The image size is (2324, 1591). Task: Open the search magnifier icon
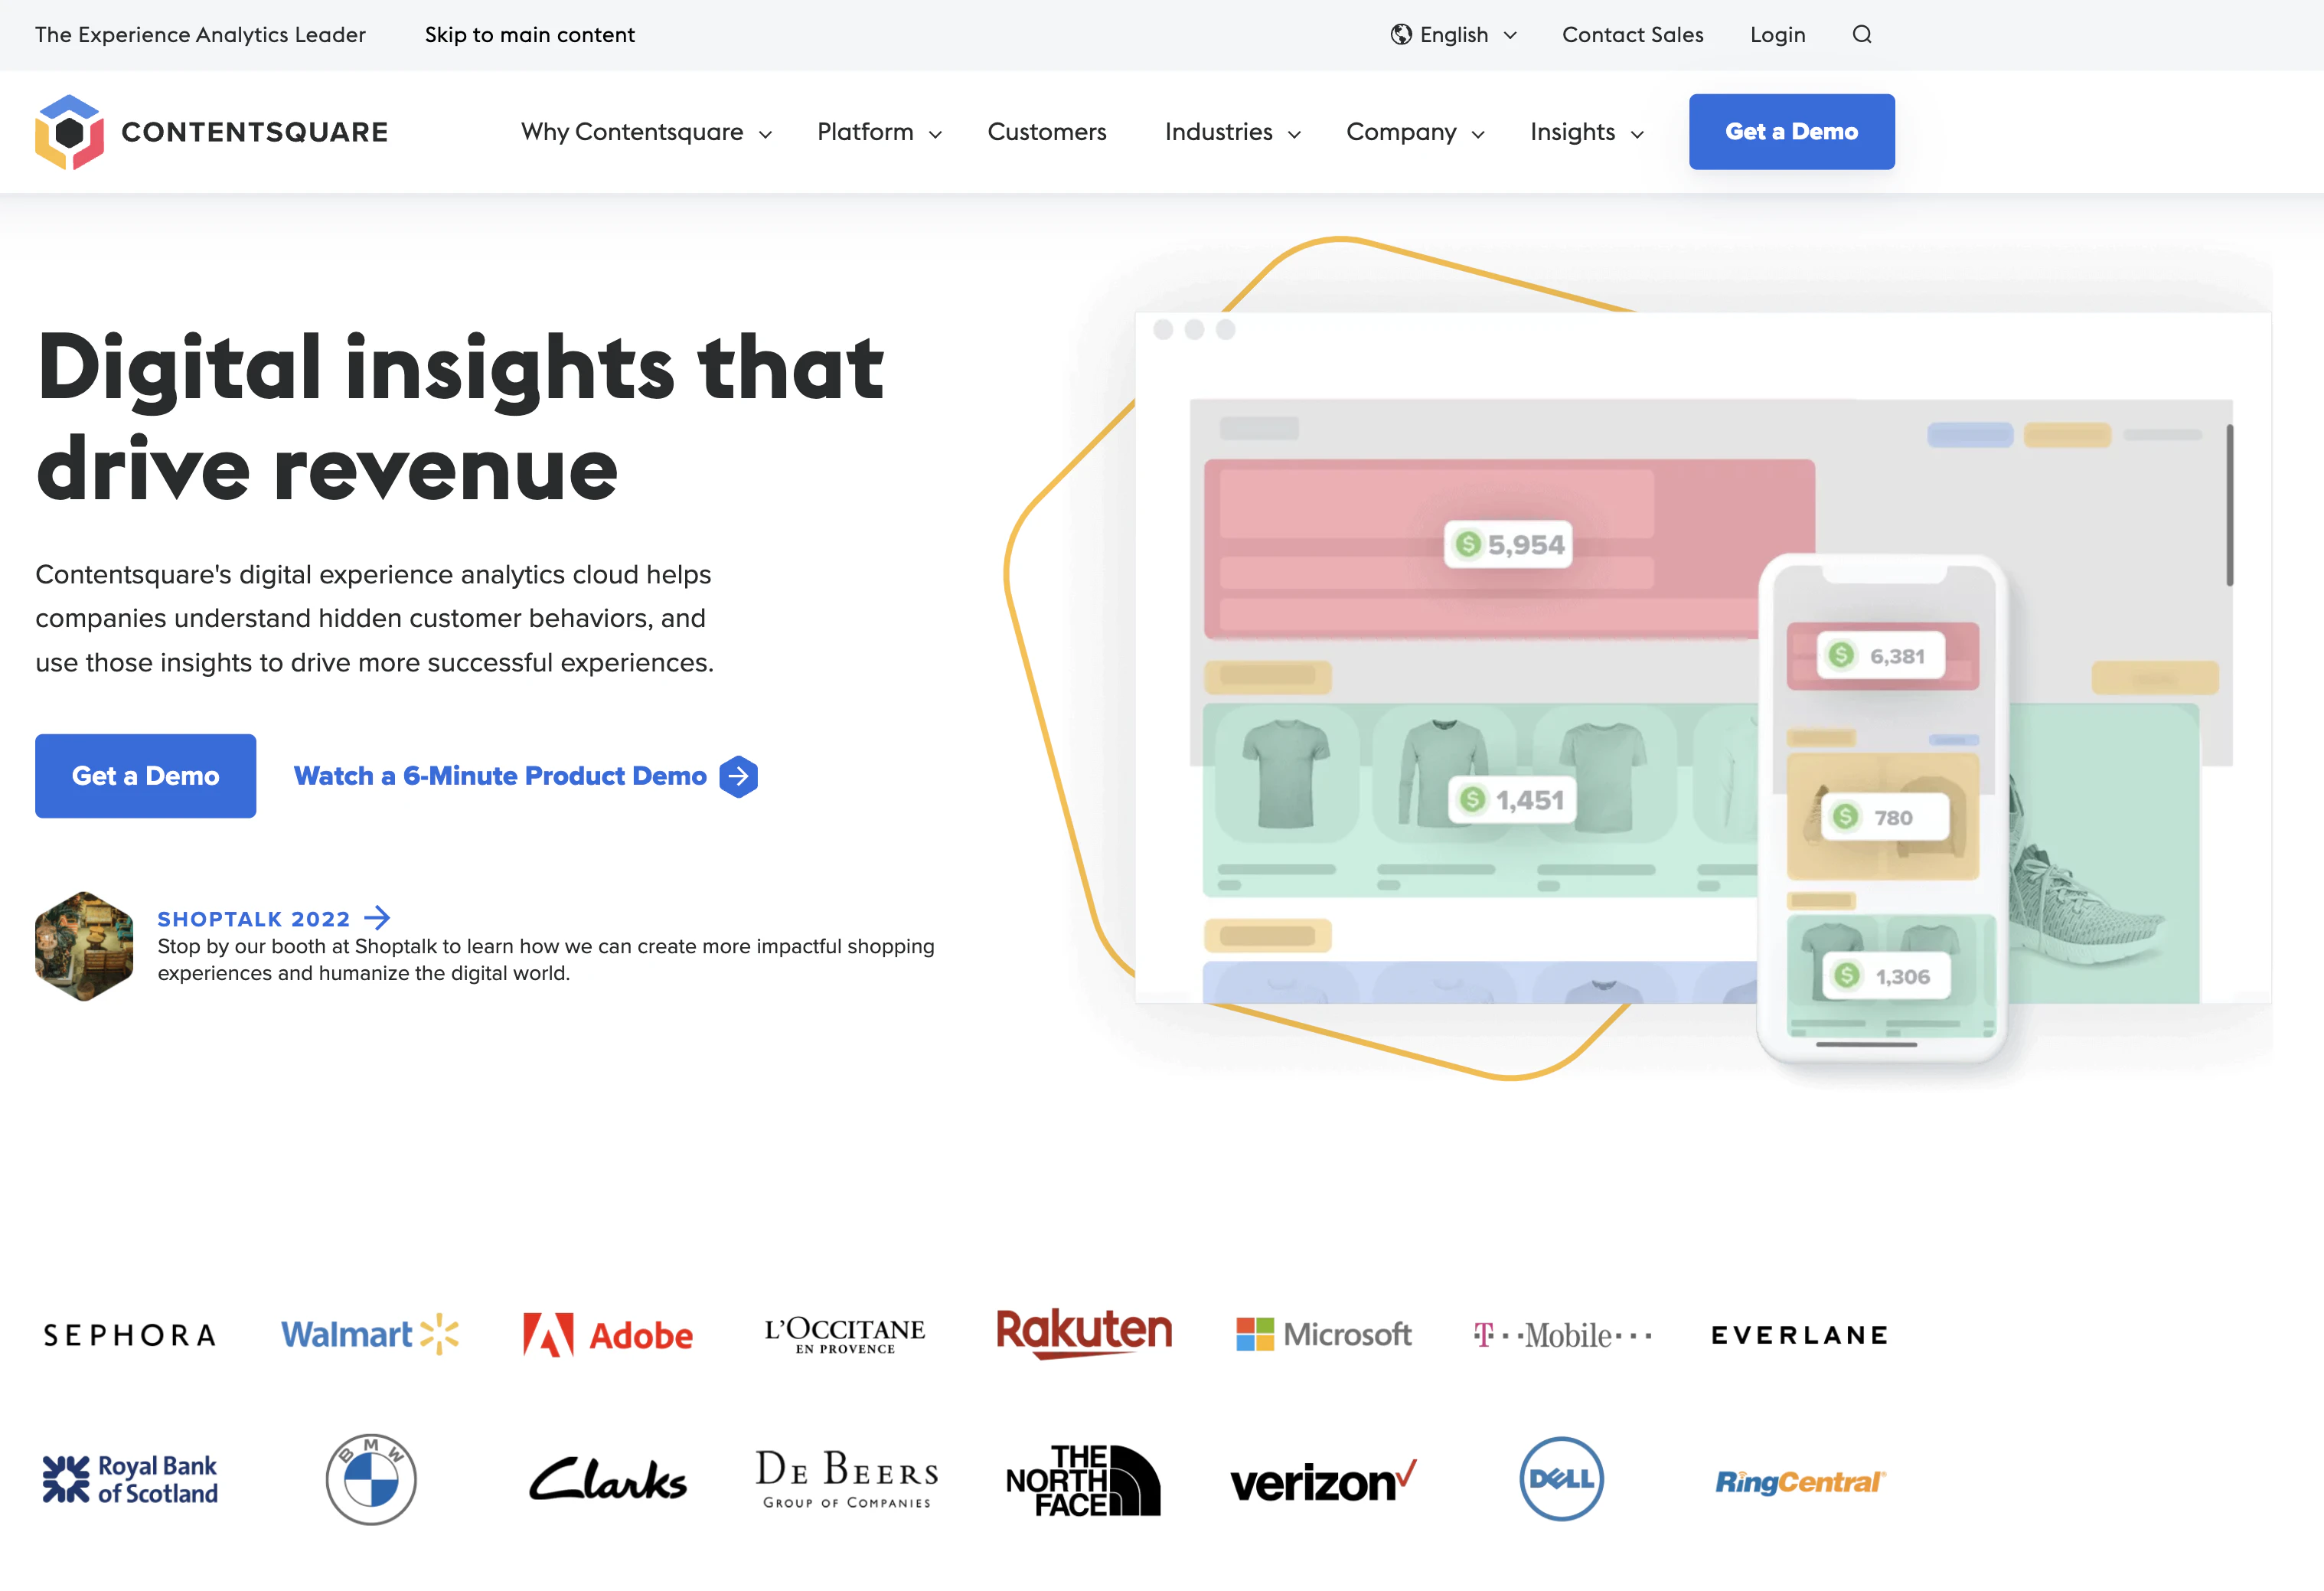(1861, 35)
